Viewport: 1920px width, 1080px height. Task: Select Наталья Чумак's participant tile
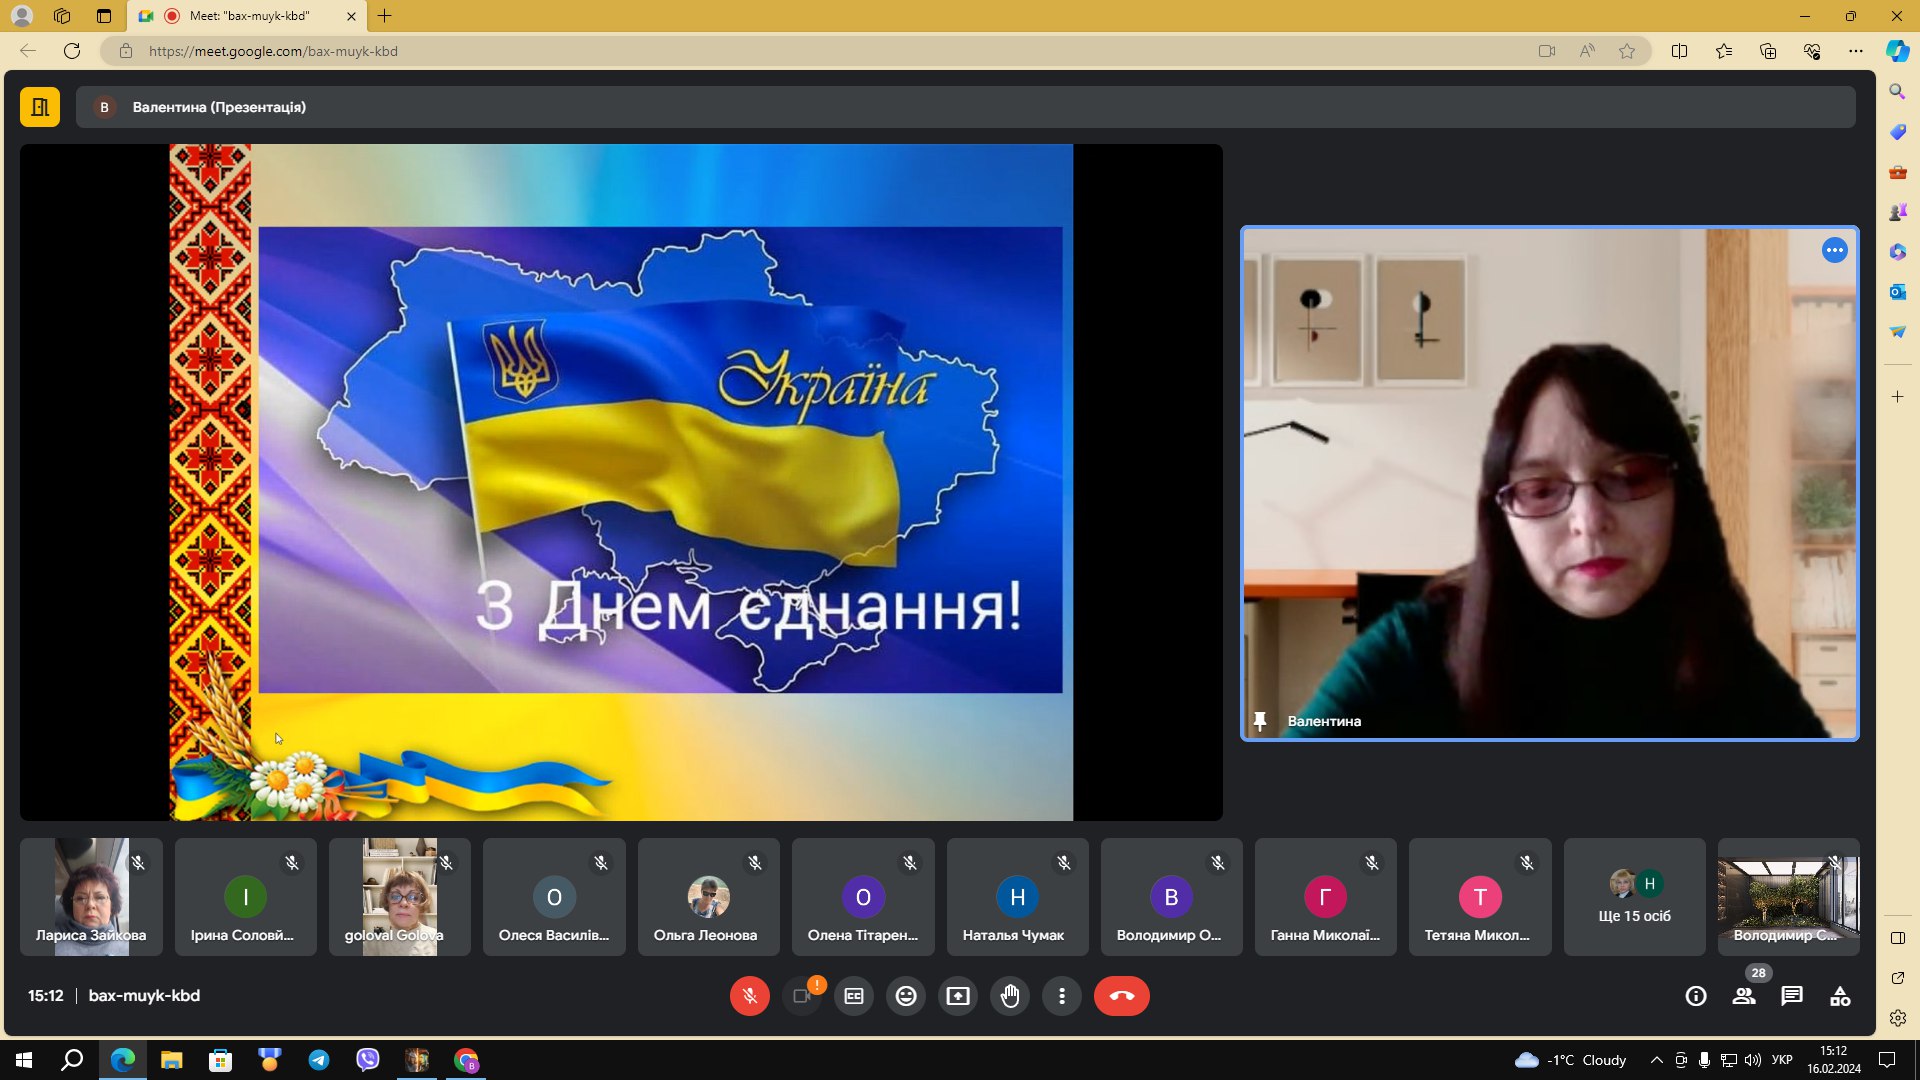[1017, 897]
